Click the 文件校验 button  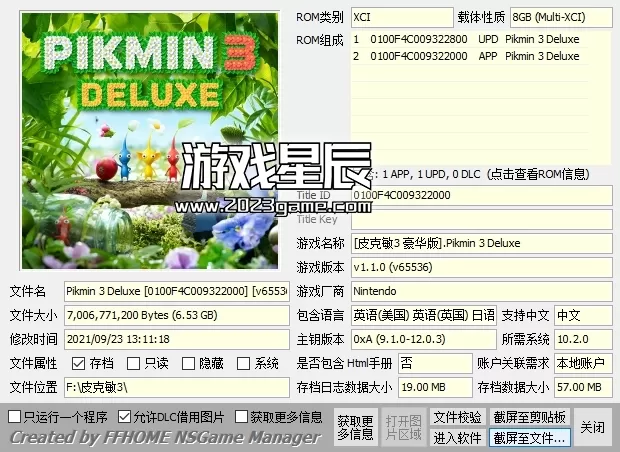[x=457, y=417]
